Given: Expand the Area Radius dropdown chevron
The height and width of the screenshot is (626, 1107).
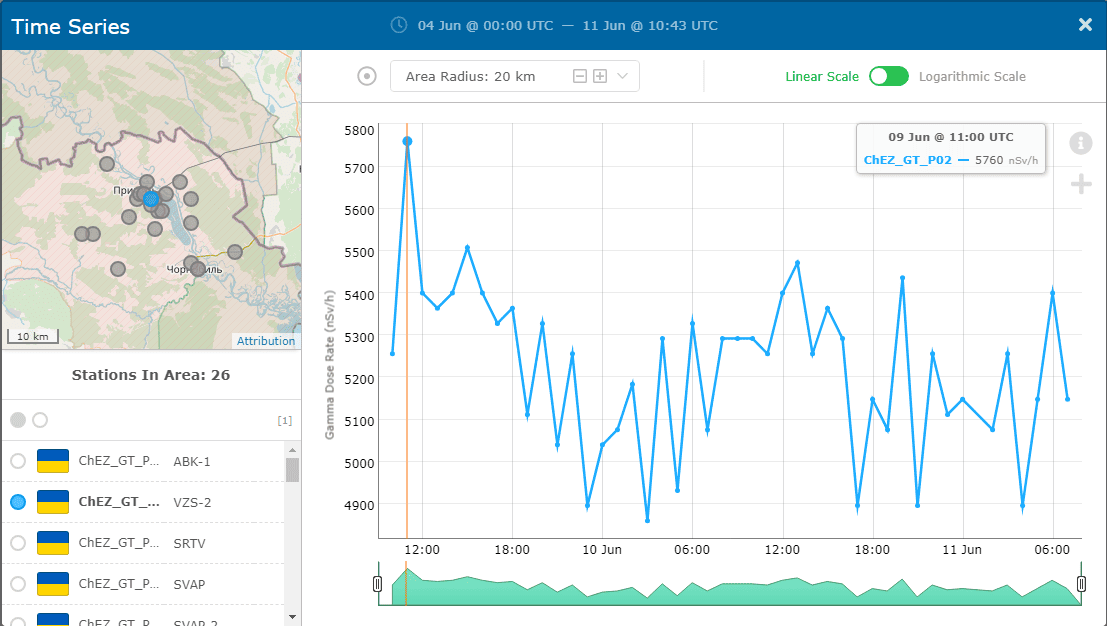Looking at the screenshot, I should click(622, 77).
